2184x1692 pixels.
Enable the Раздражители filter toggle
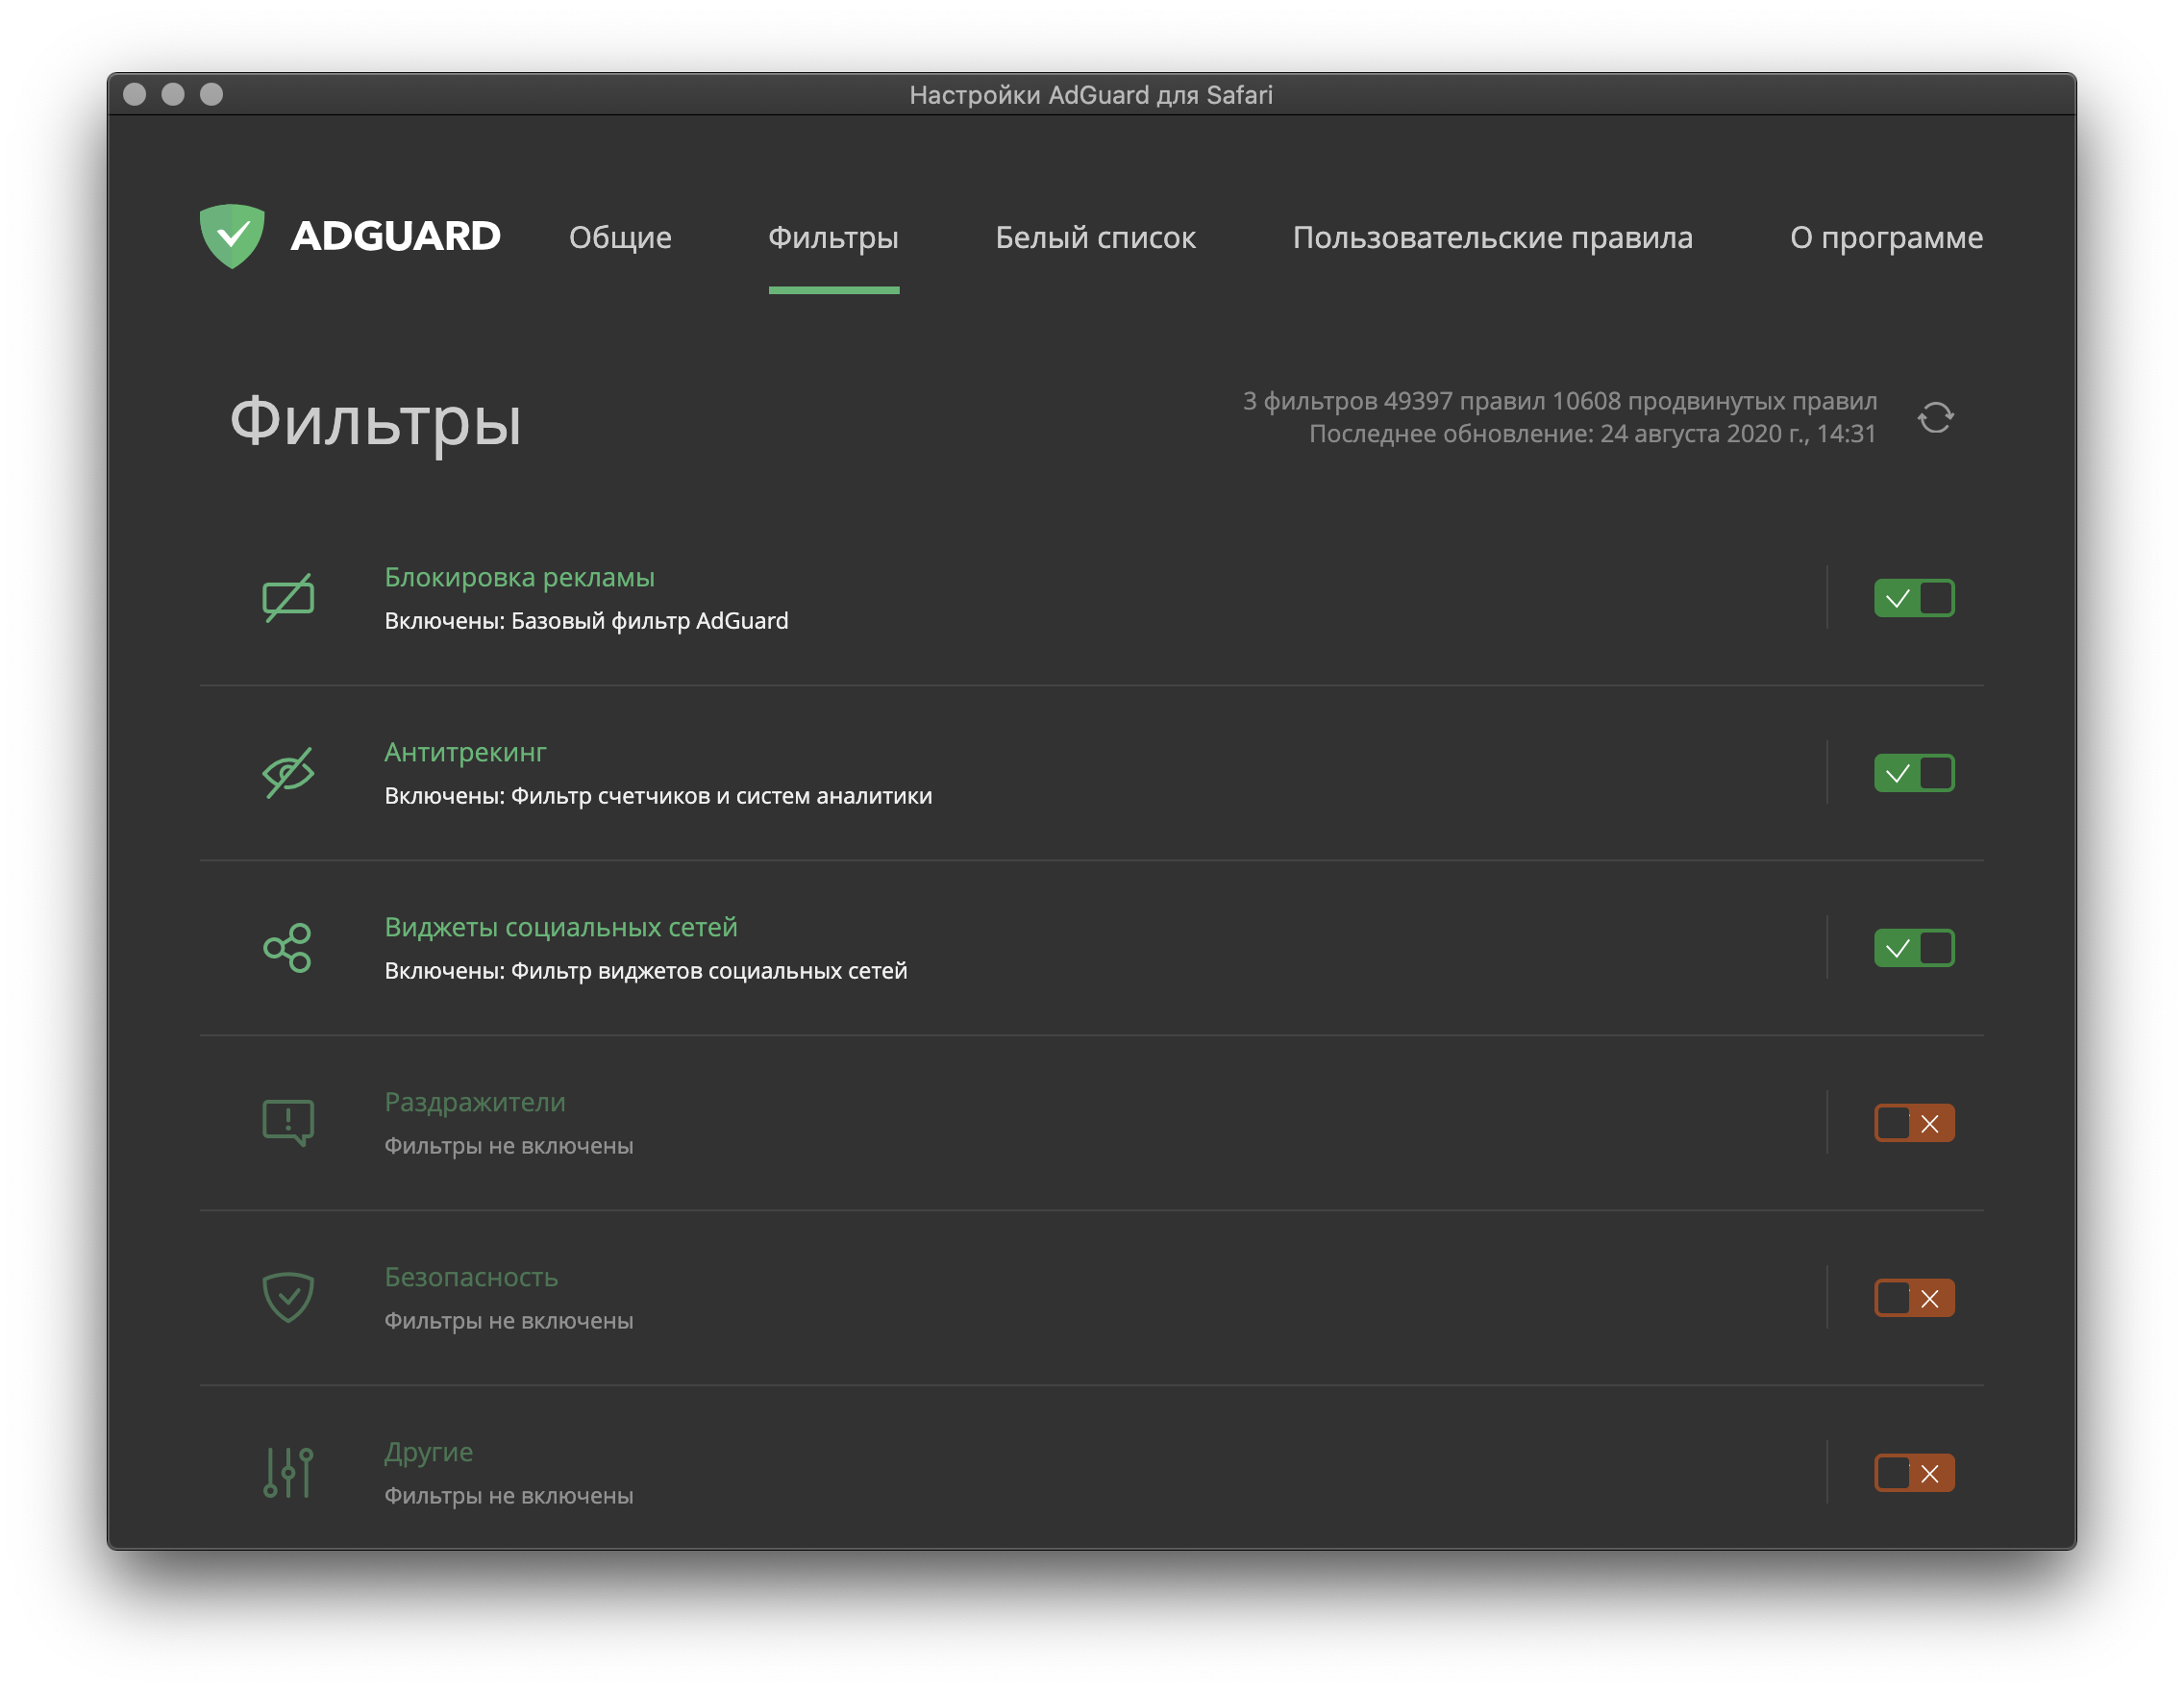point(1914,1123)
